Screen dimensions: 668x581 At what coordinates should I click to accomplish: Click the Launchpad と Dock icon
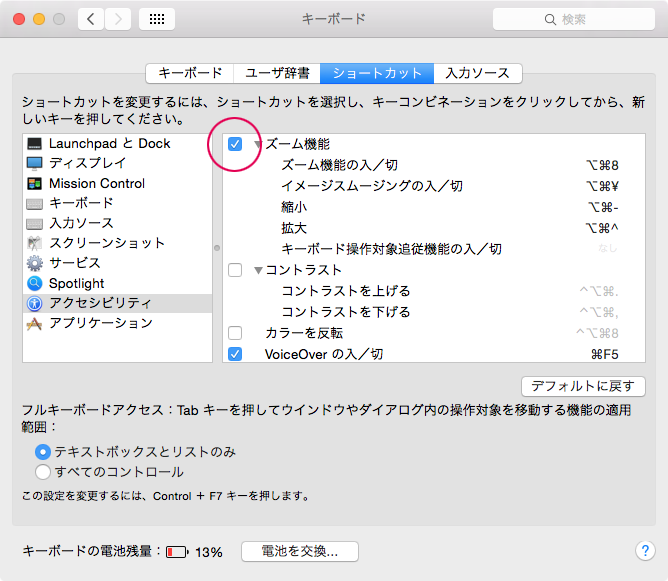pyautogui.click(x=35, y=144)
